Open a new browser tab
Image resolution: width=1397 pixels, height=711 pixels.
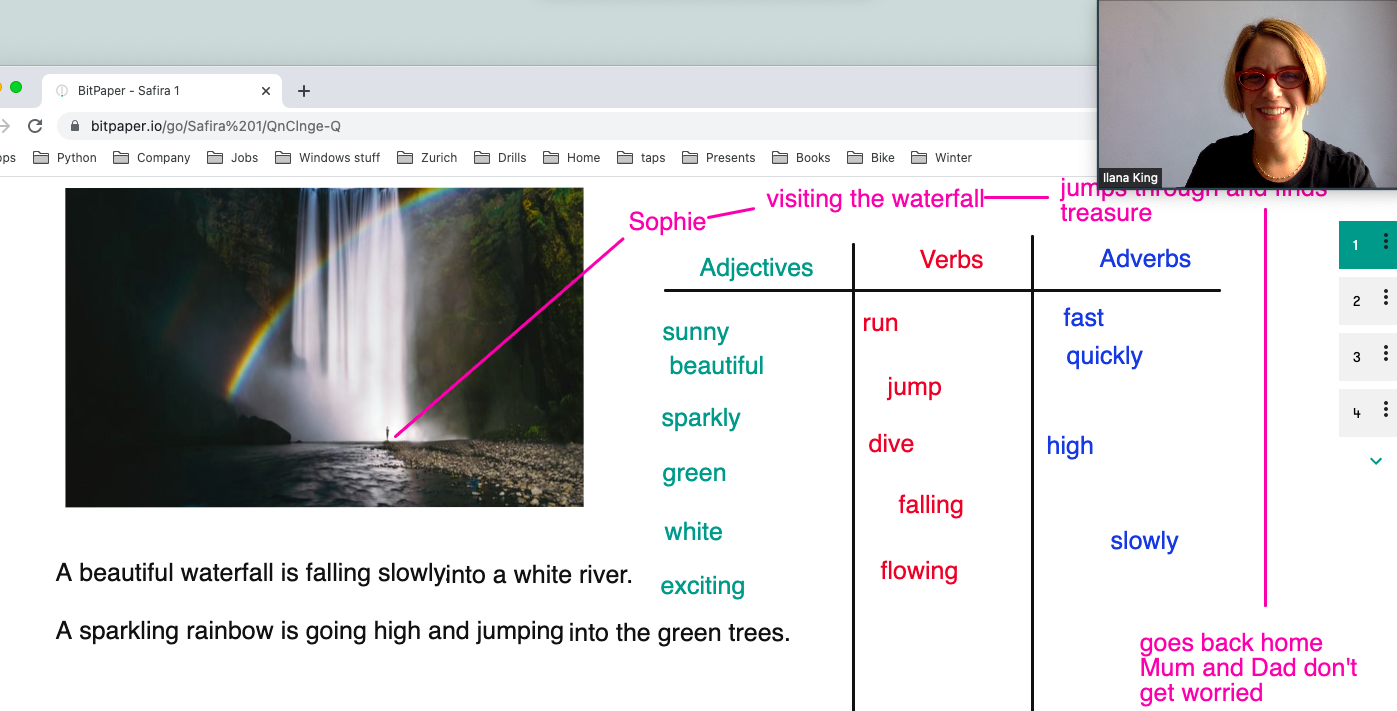tap(304, 91)
